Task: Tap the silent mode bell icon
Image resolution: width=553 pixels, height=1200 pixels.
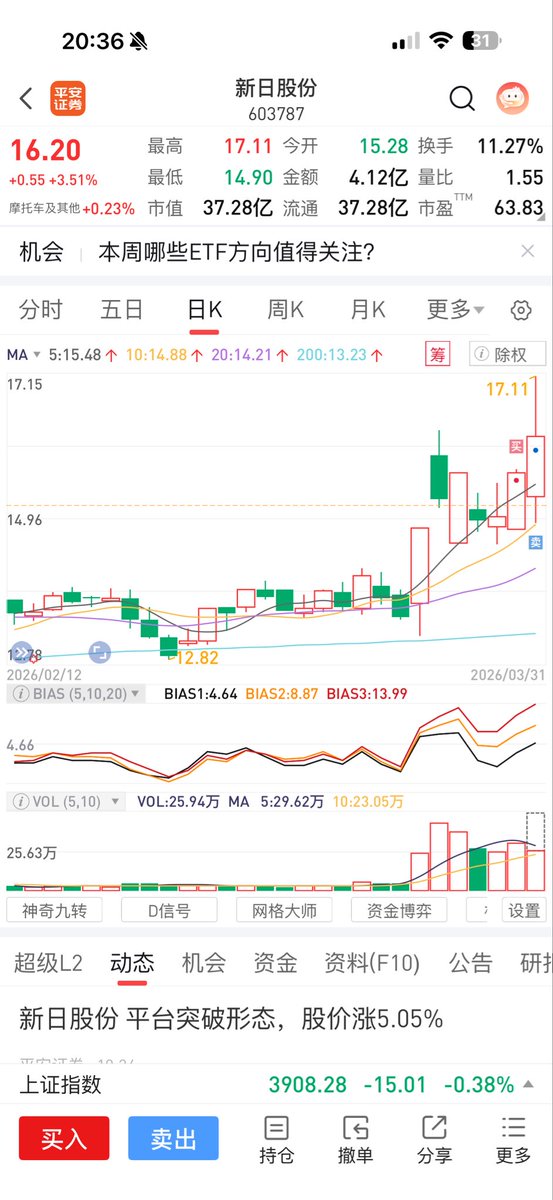Action: pyautogui.click(x=138, y=41)
